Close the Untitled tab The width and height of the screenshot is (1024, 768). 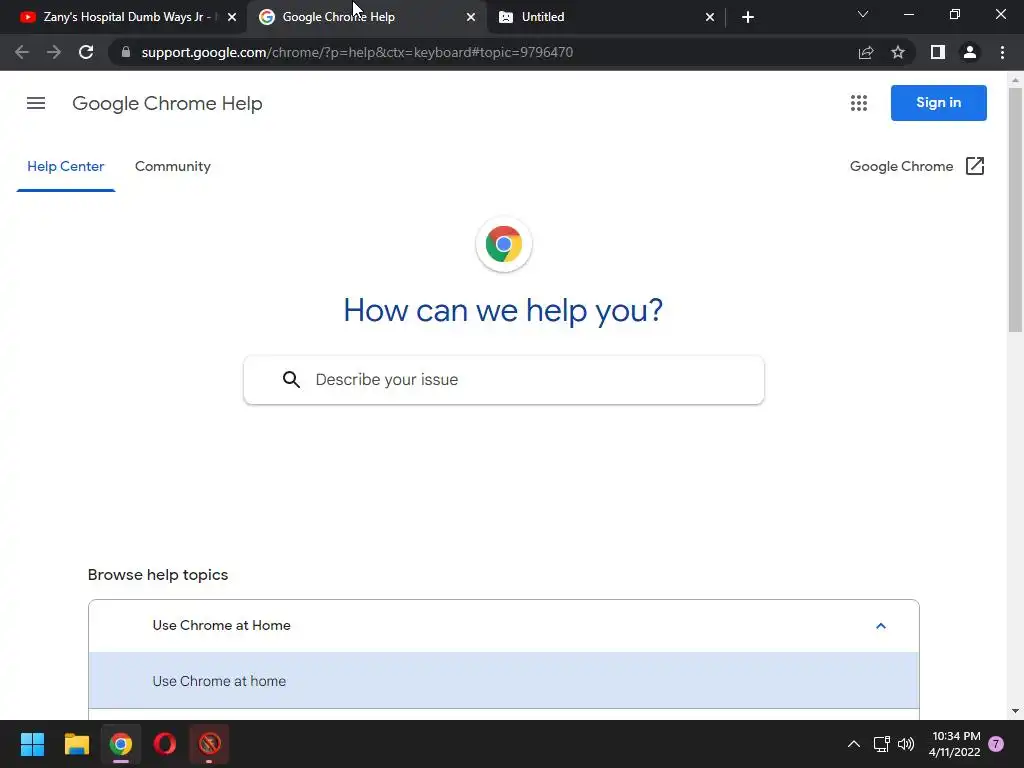tap(710, 17)
